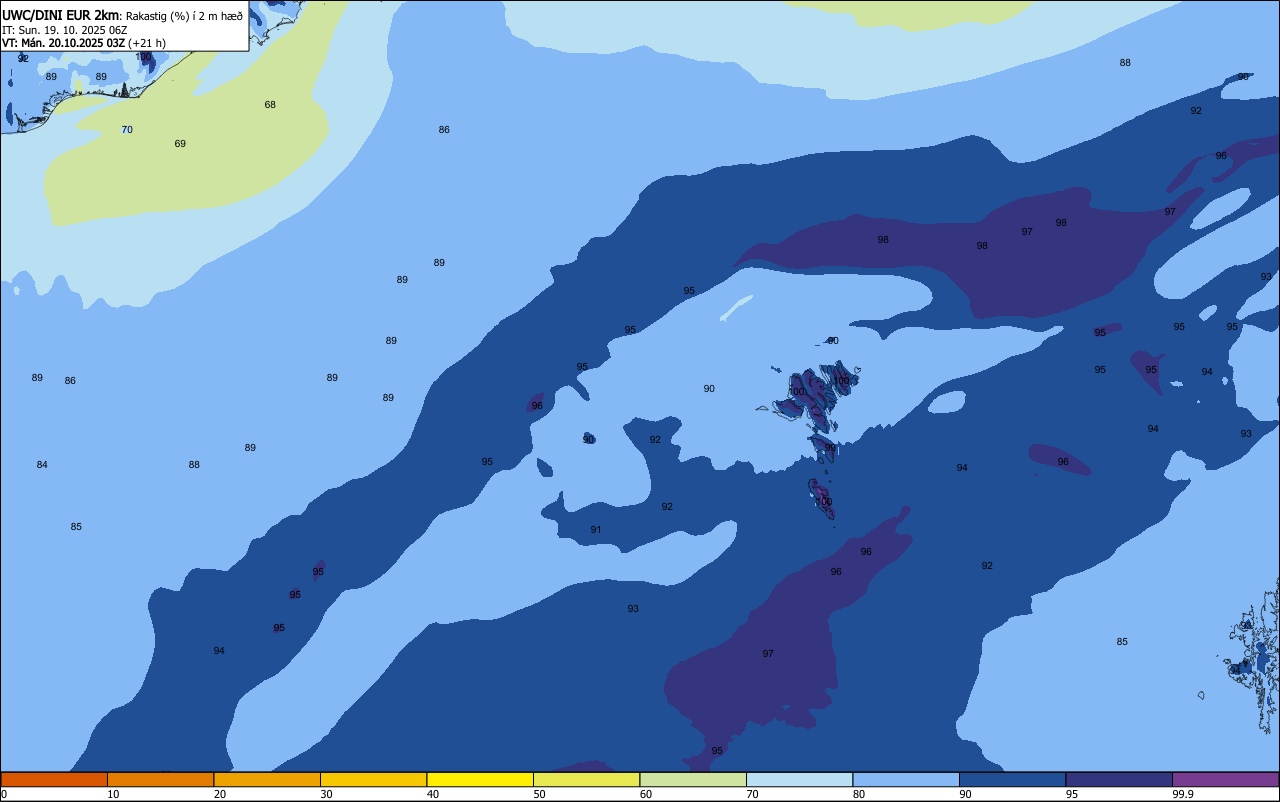Pick the purple above-99.9 legend swatch
The height and width of the screenshot is (802, 1280).
coord(1225,779)
